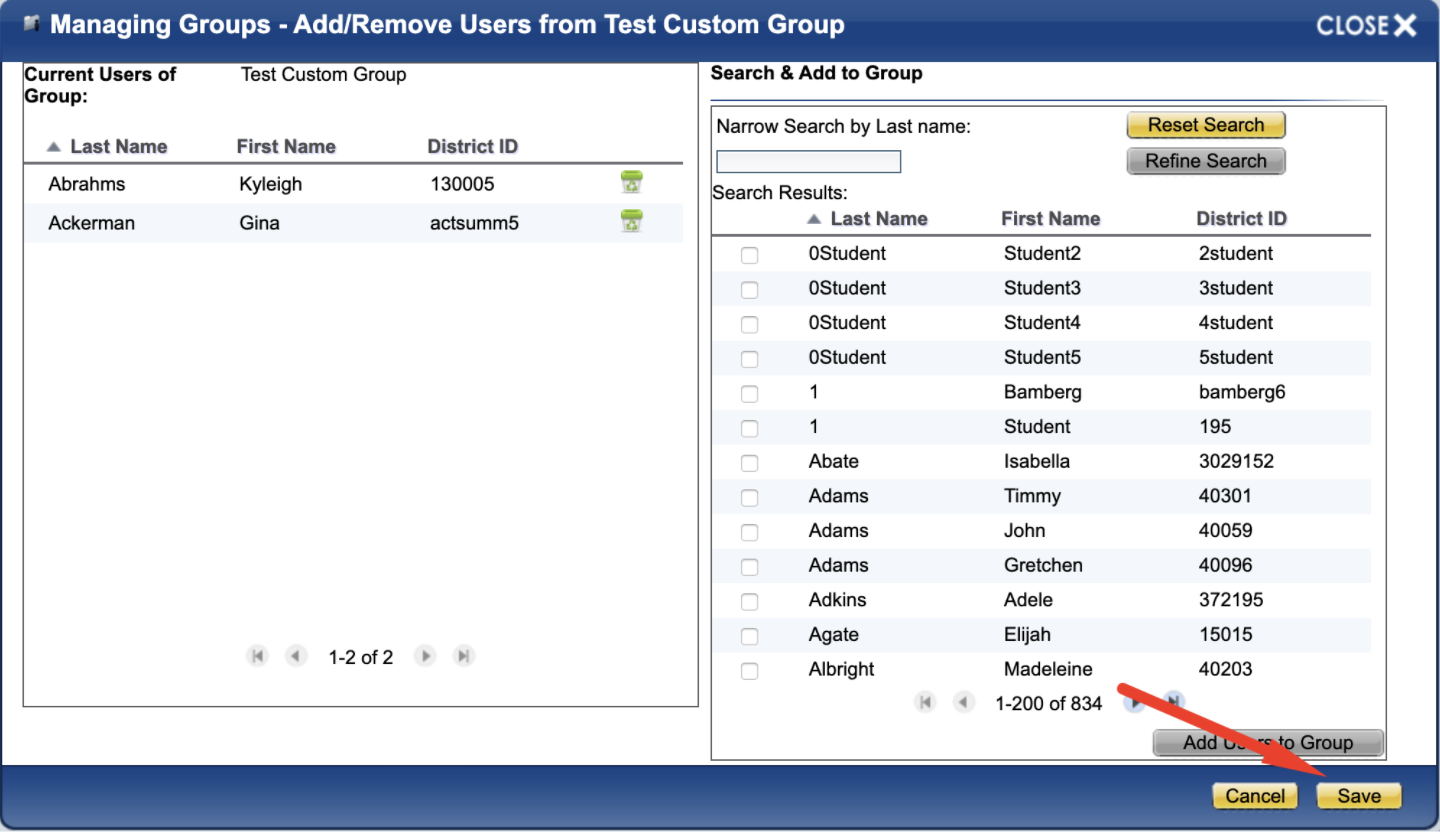Sort search results by First Name header
Image resolution: width=1440 pixels, height=832 pixels.
tap(1050, 219)
